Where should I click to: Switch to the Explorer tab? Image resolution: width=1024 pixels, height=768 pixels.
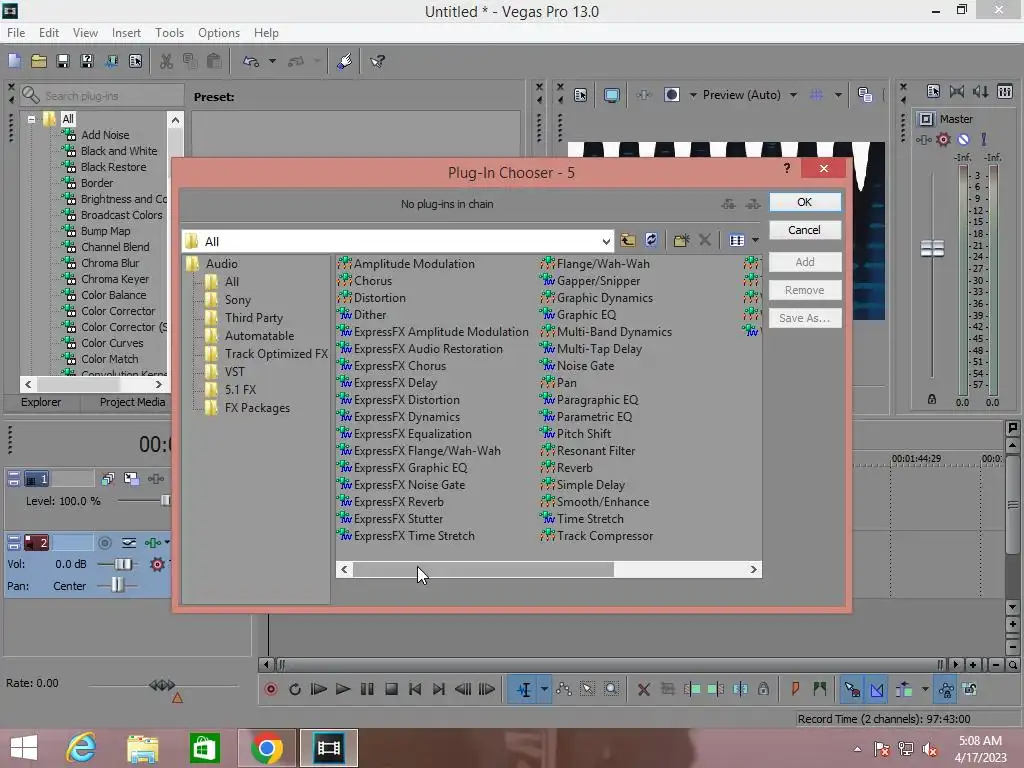[41, 402]
